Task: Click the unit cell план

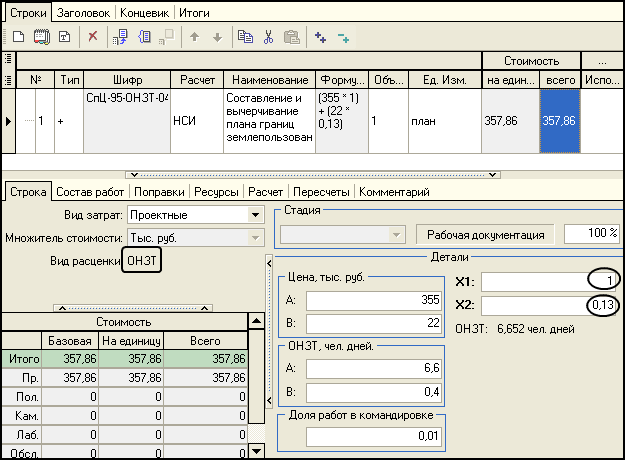Action: 445,121
